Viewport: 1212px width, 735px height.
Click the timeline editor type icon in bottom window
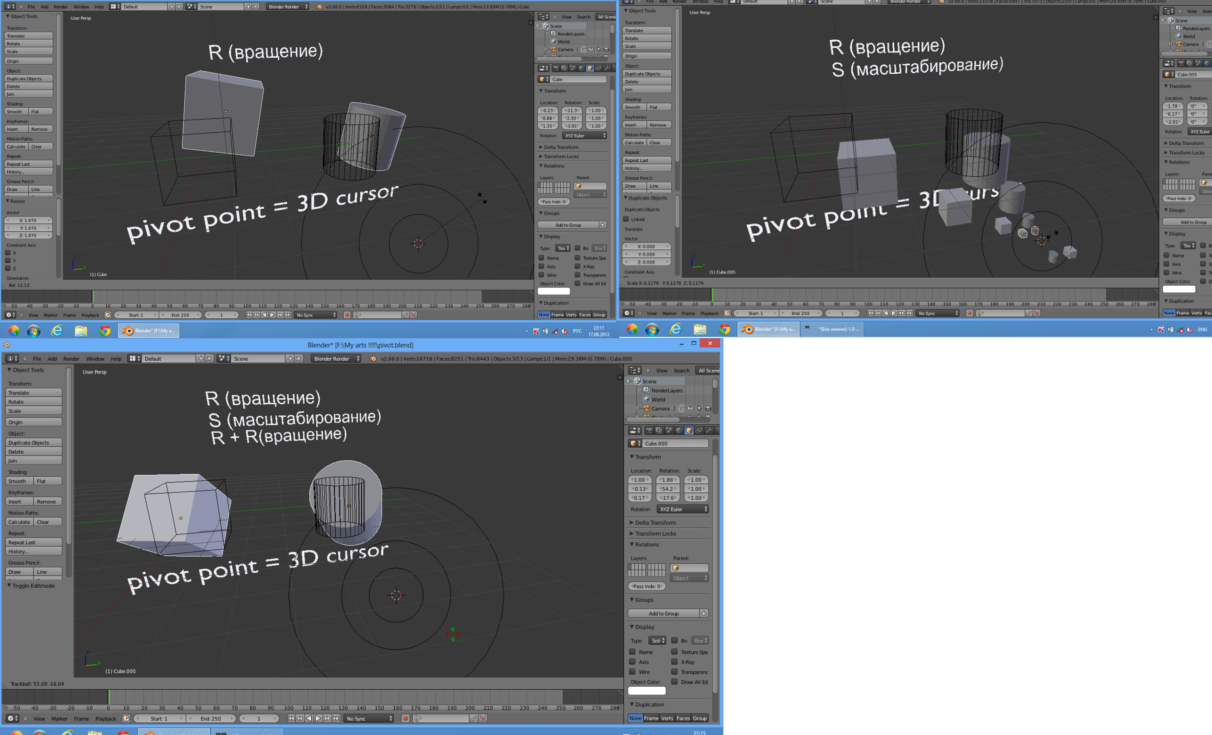point(11,719)
